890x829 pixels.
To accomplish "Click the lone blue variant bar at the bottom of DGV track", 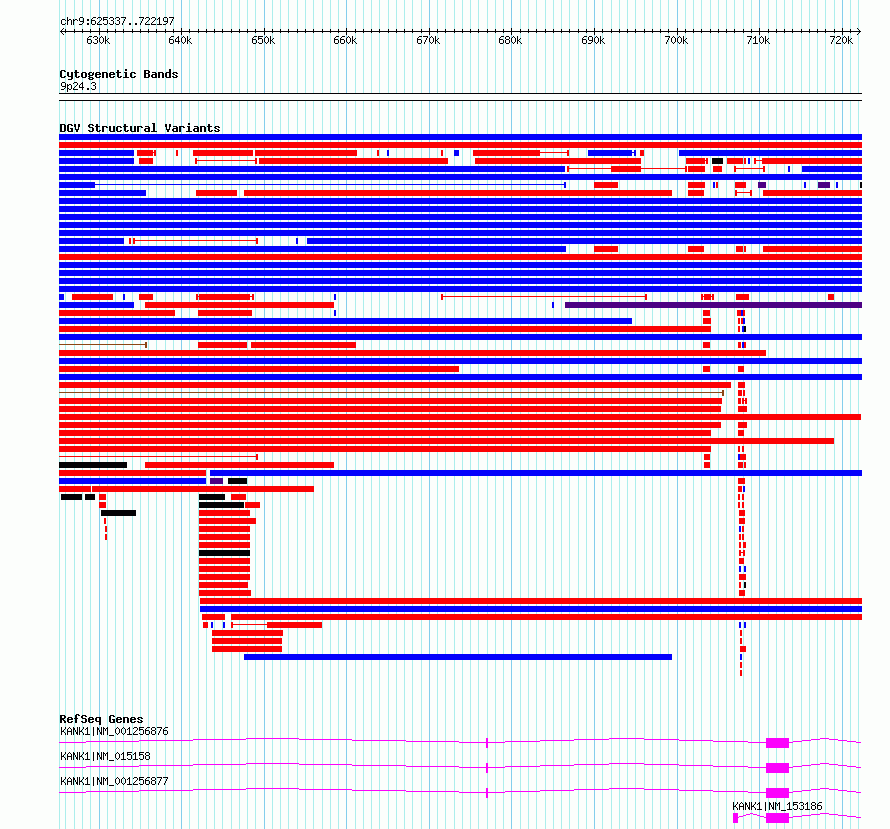I will tap(458, 657).
